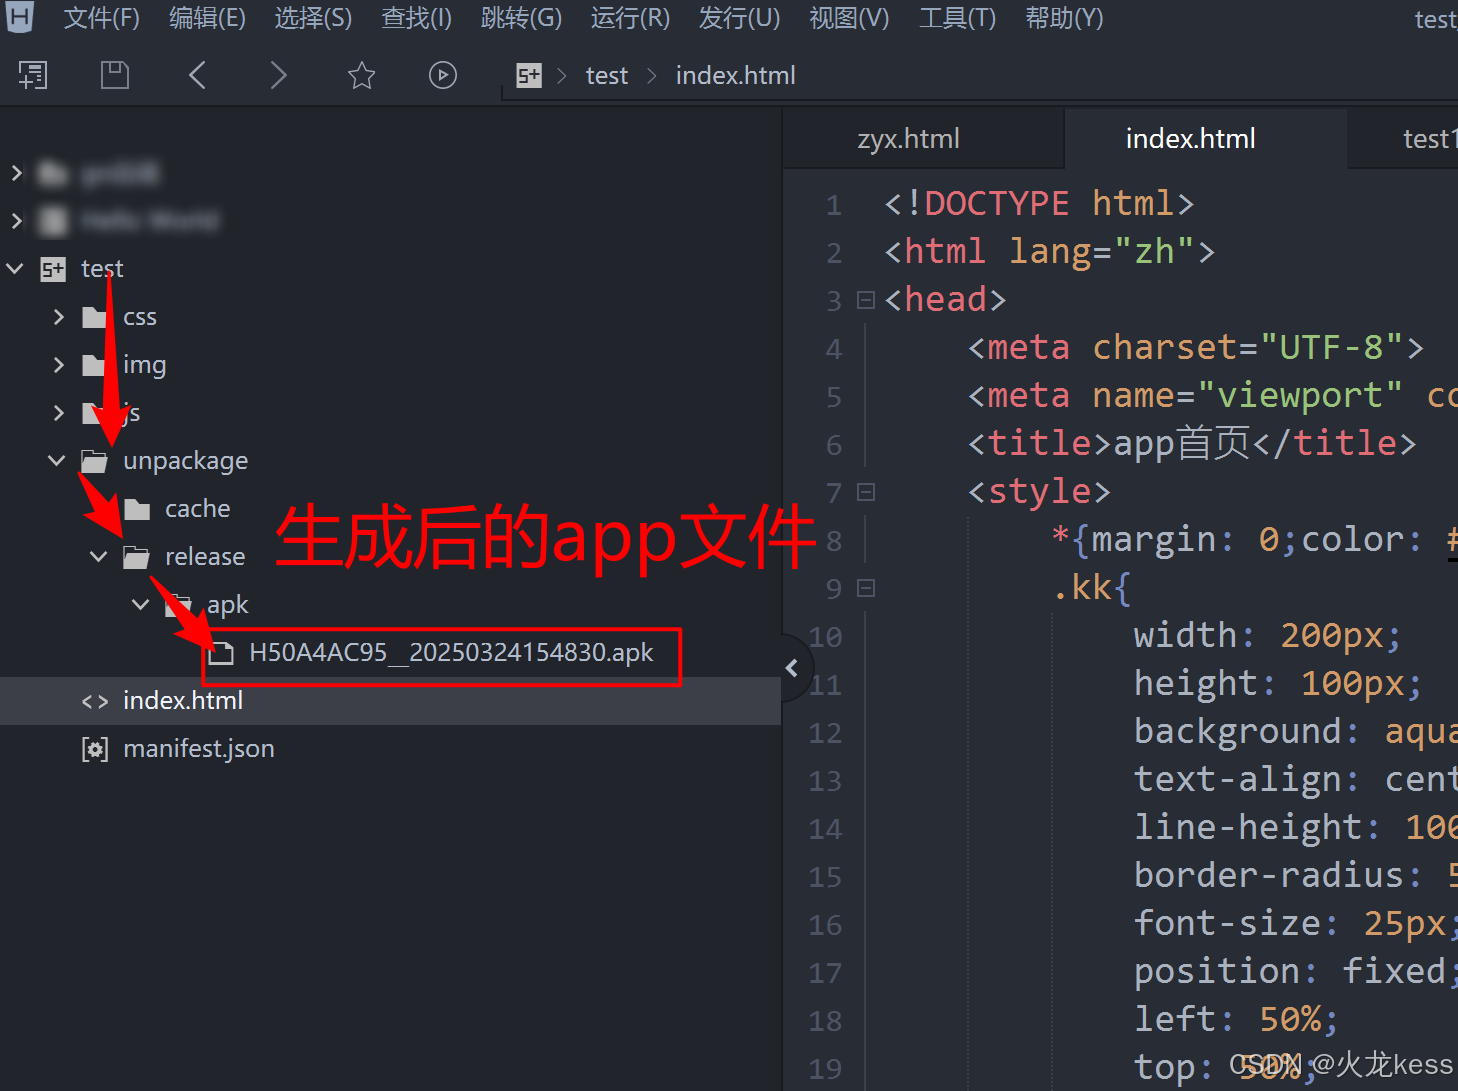Collapse the unpackage folder
Screen dimensions: 1458x1091
[x=57, y=460]
